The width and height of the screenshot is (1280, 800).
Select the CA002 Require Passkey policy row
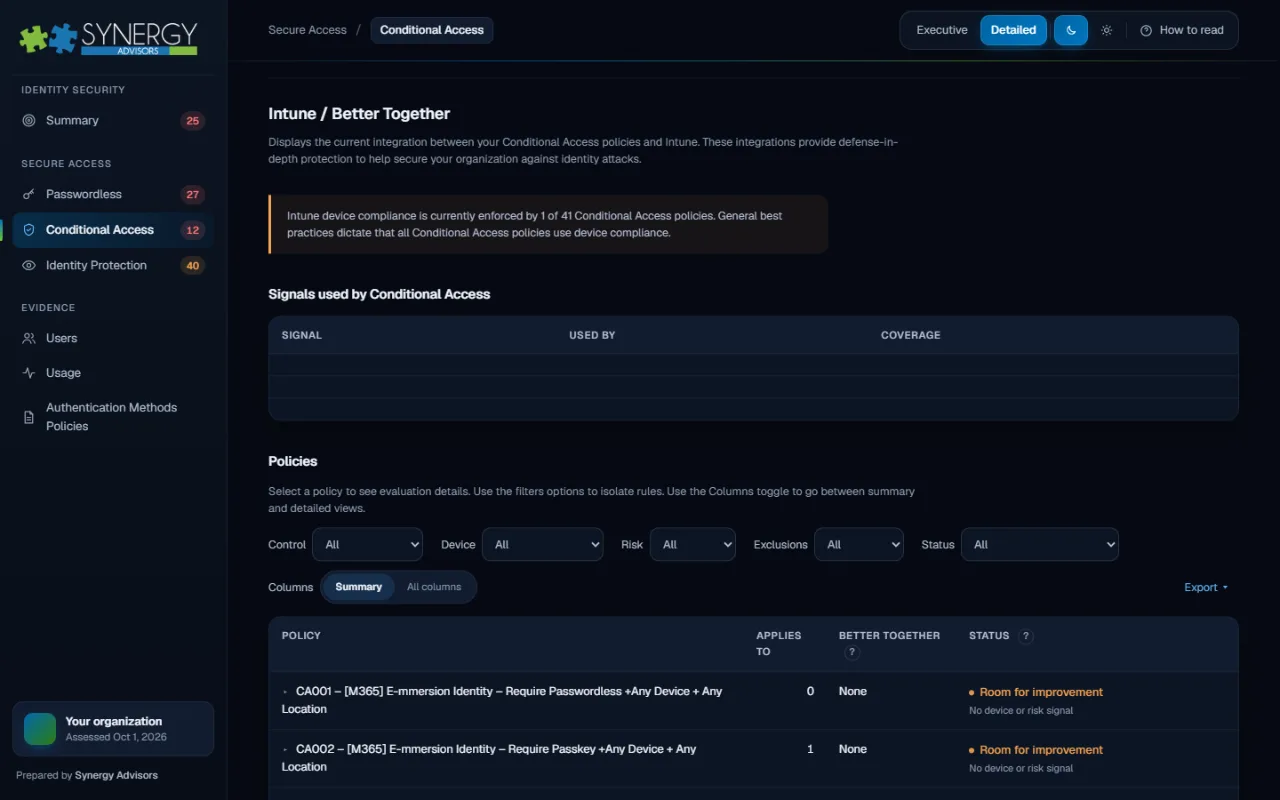(753, 758)
